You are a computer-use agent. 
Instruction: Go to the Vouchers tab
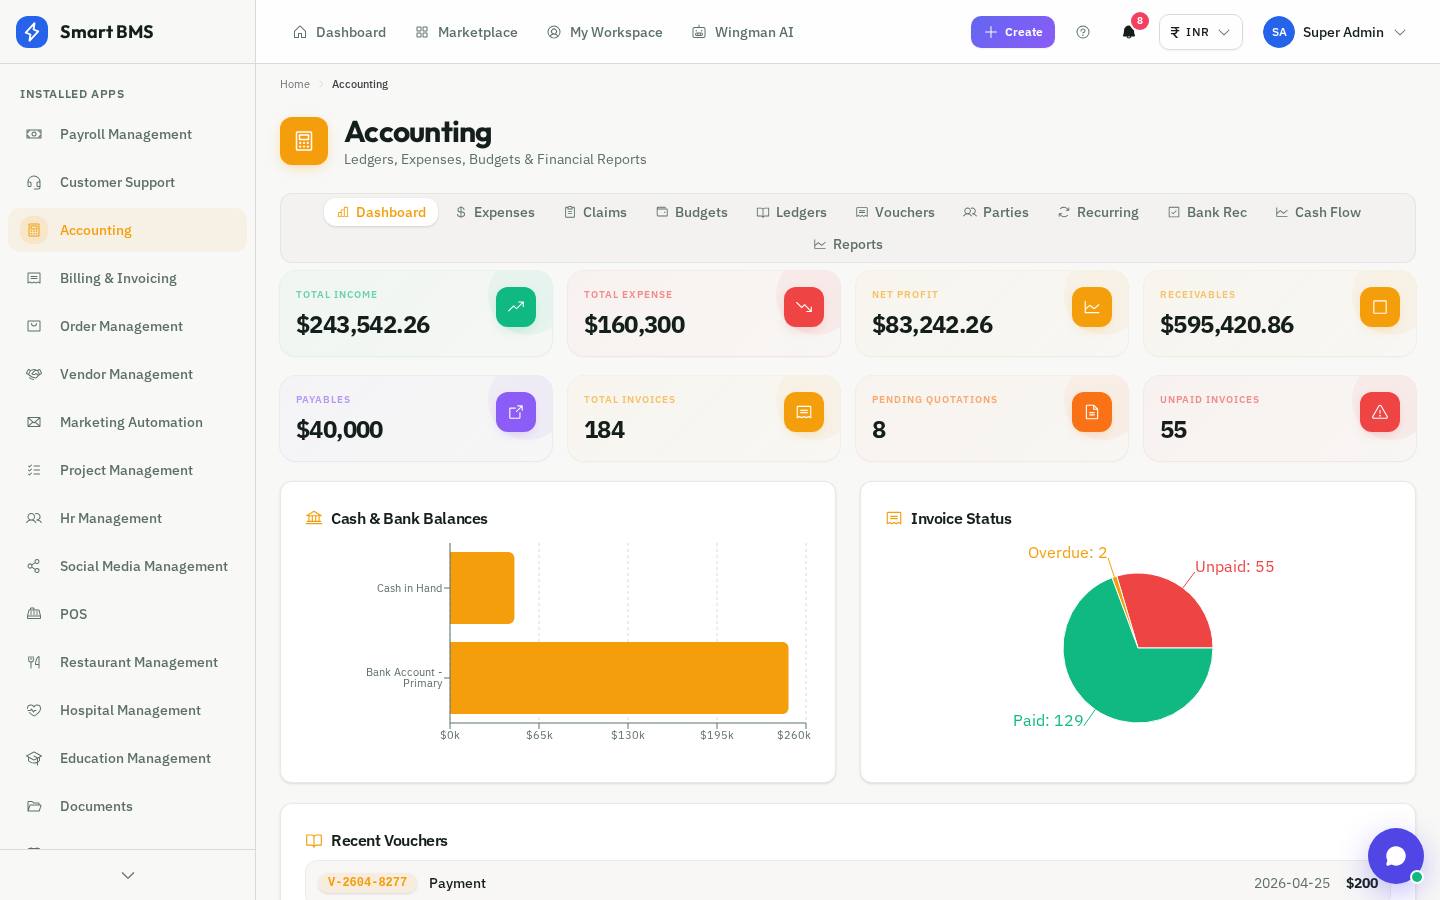(895, 212)
